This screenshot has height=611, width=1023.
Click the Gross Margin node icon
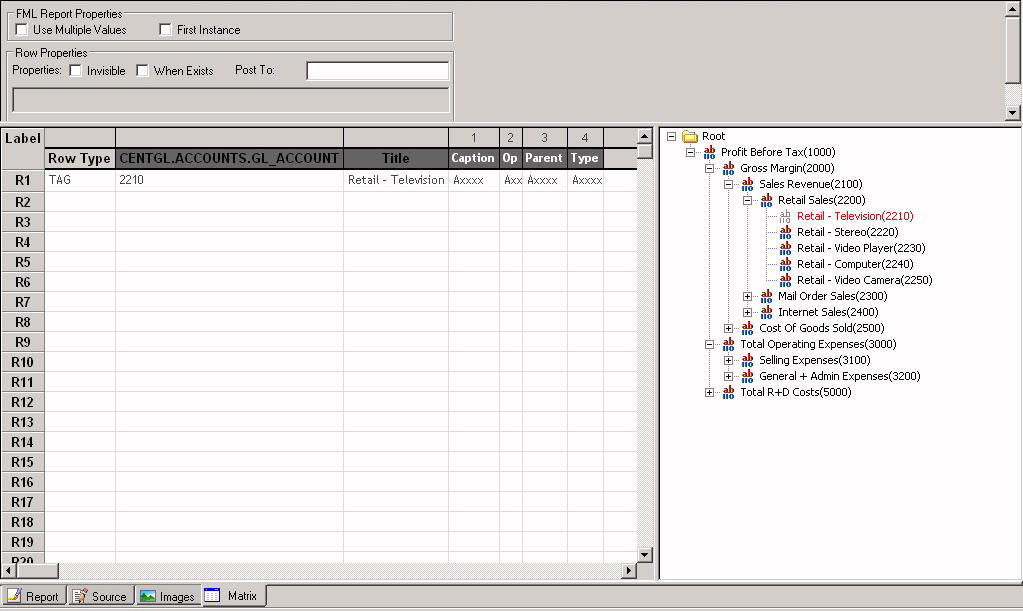[728, 168]
